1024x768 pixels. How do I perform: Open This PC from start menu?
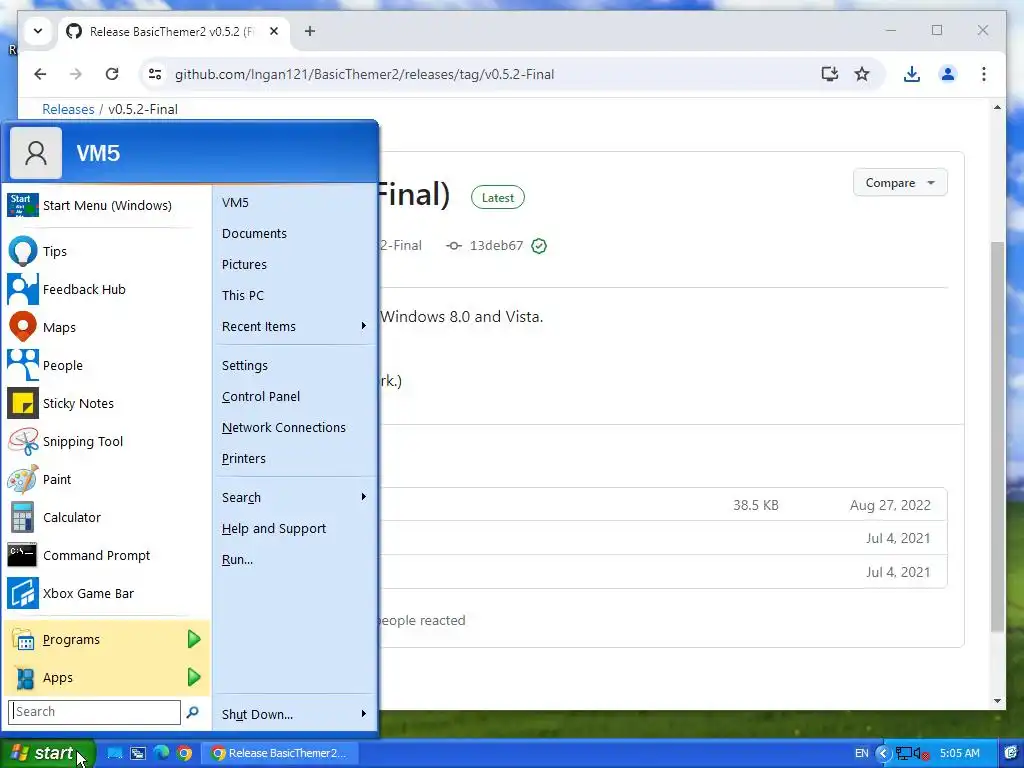point(295,296)
